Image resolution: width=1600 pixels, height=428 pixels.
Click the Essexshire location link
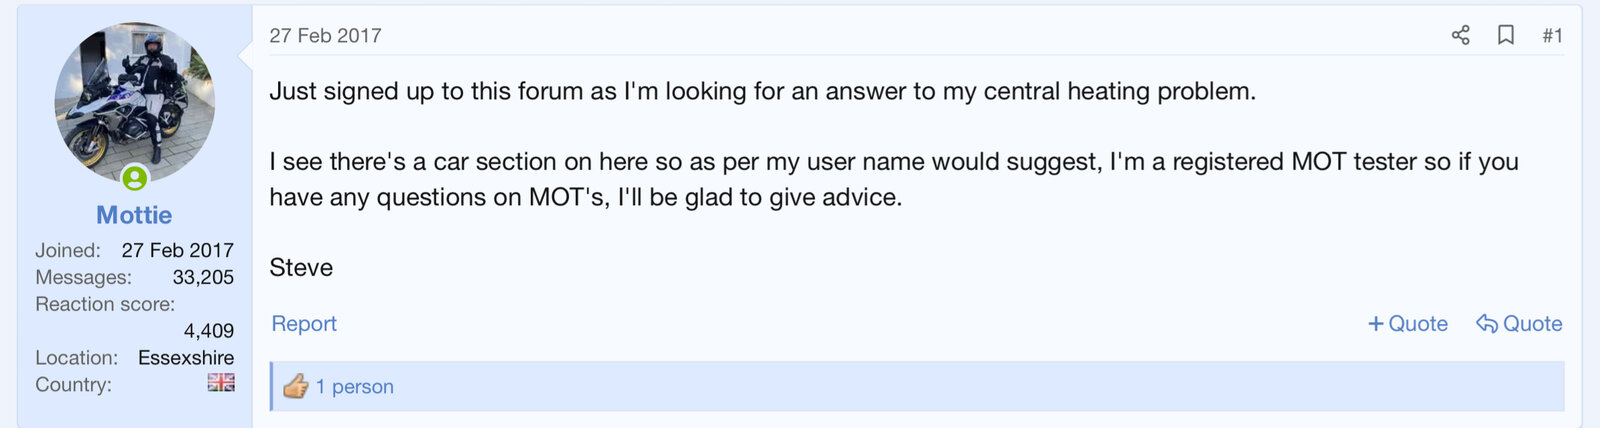pyautogui.click(x=186, y=357)
